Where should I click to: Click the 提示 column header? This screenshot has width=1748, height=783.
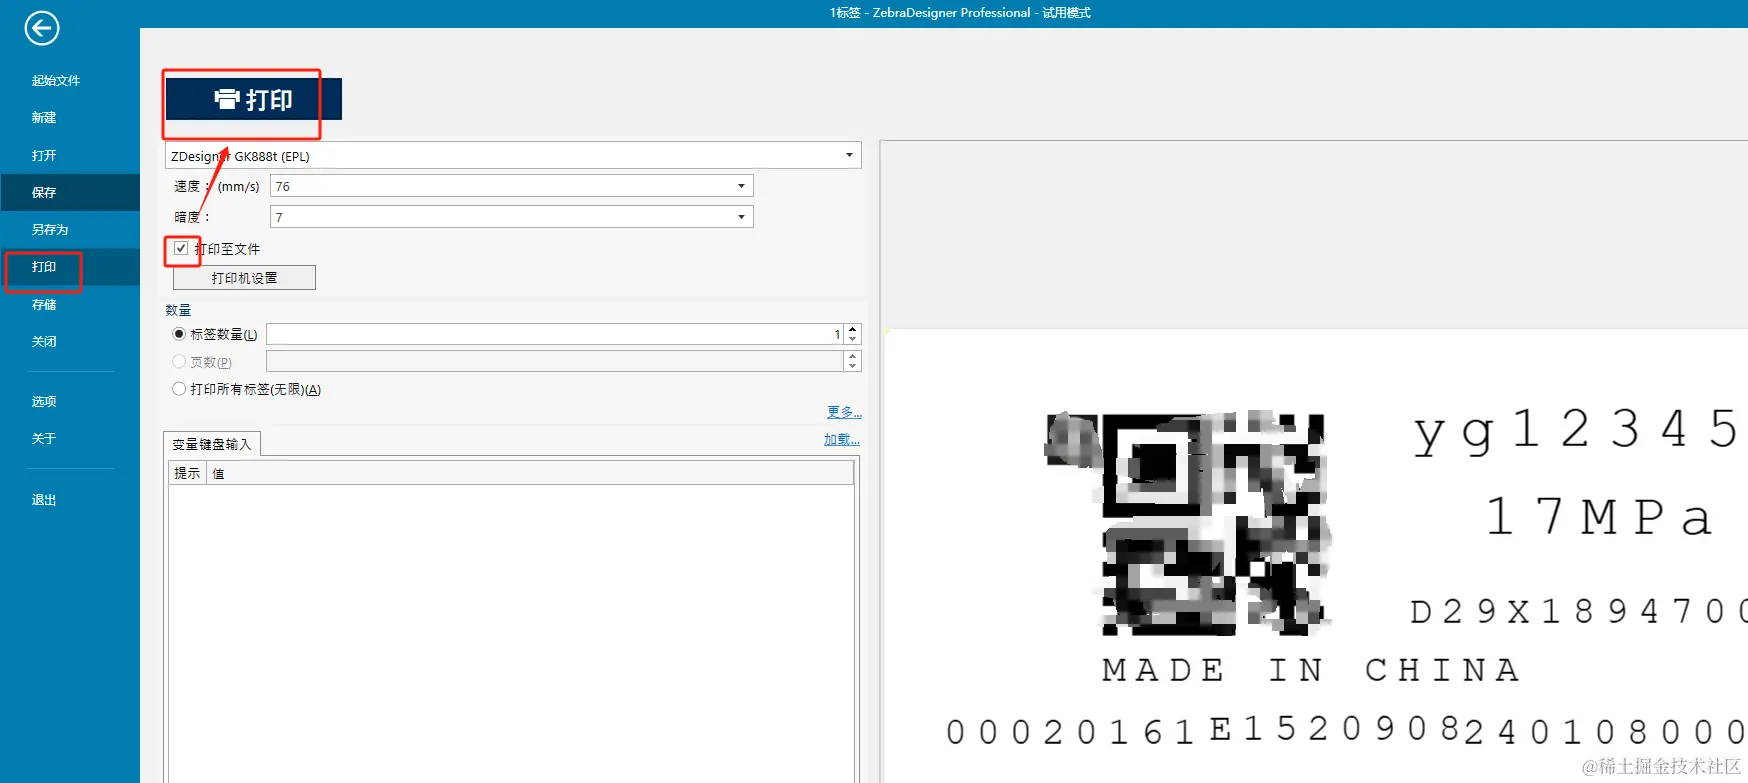pyautogui.click(x=187, y=473)
